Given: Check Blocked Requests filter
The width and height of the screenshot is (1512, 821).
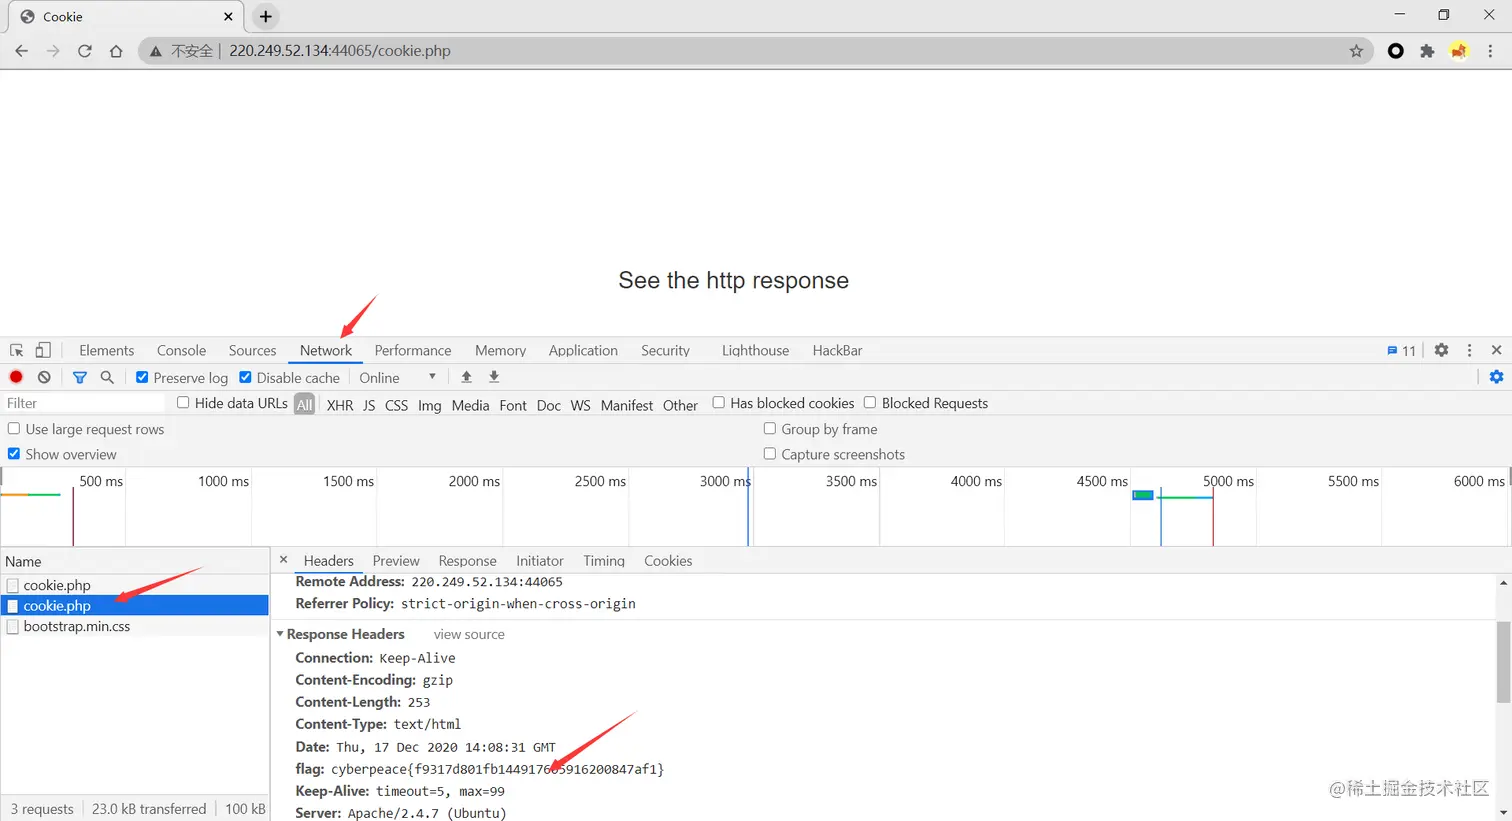Looking at the screenshot, I should pyautogui.click(x=870, y=403).
